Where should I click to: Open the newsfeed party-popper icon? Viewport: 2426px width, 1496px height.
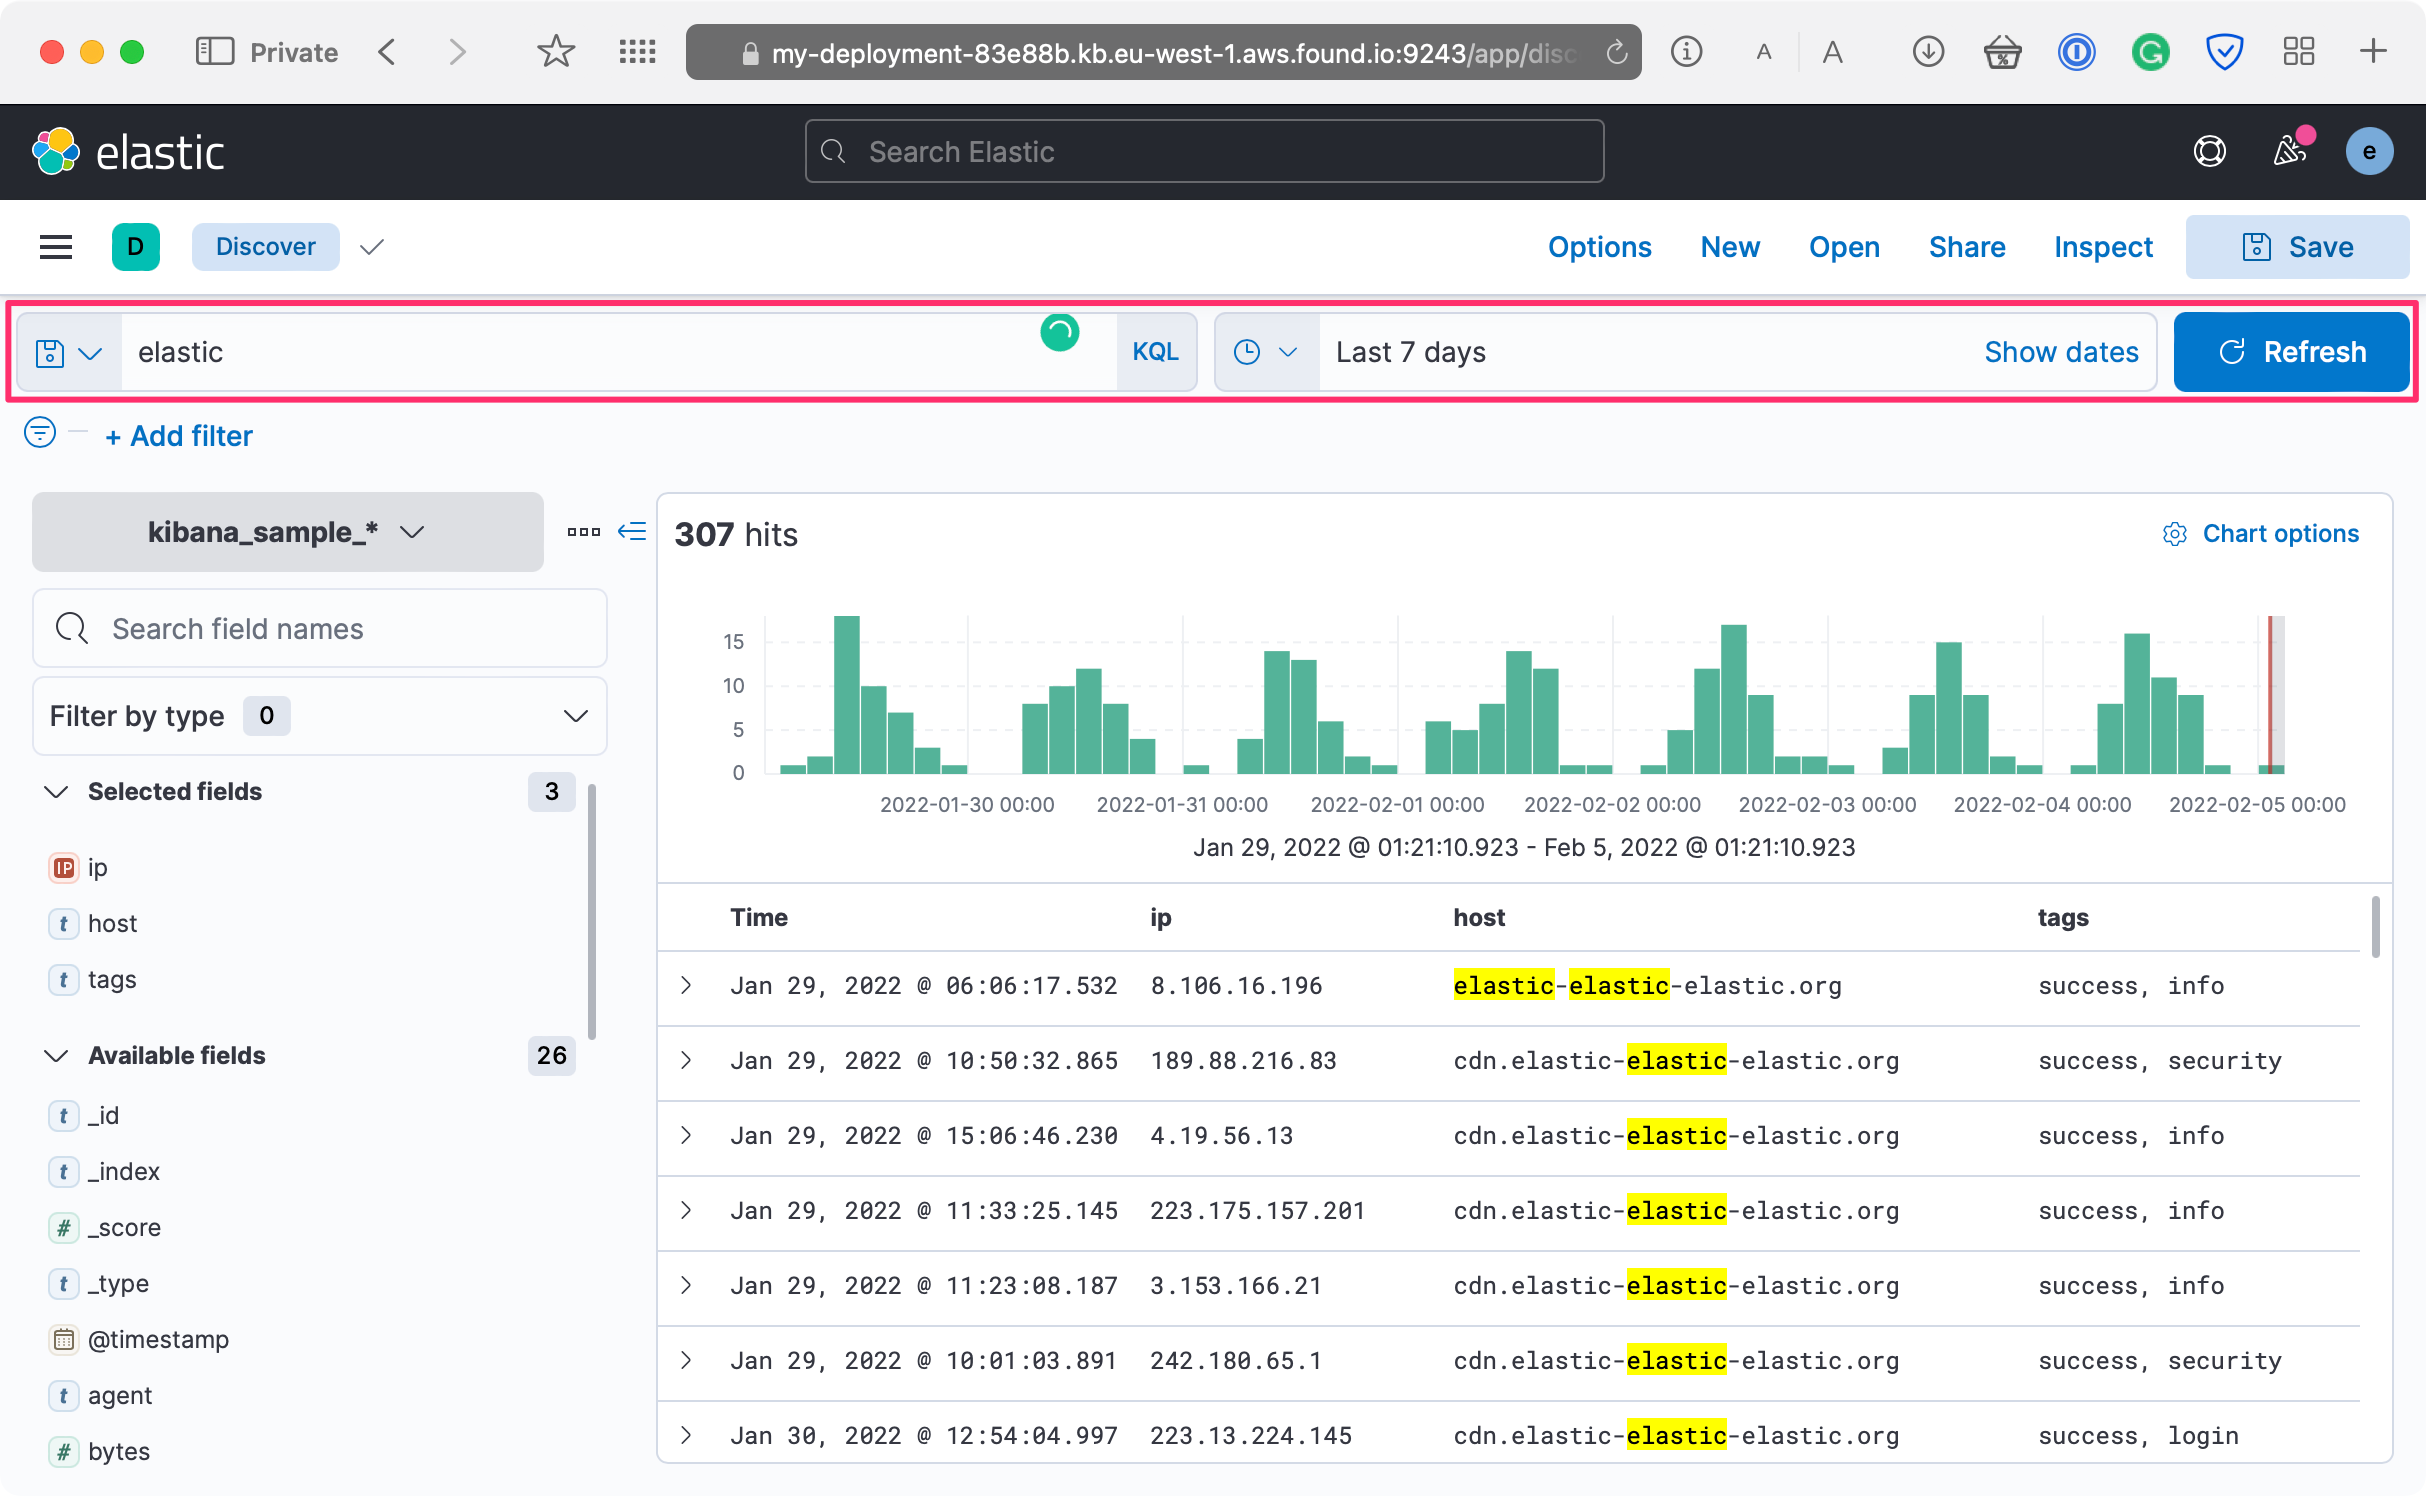[x=2289, y=151]
